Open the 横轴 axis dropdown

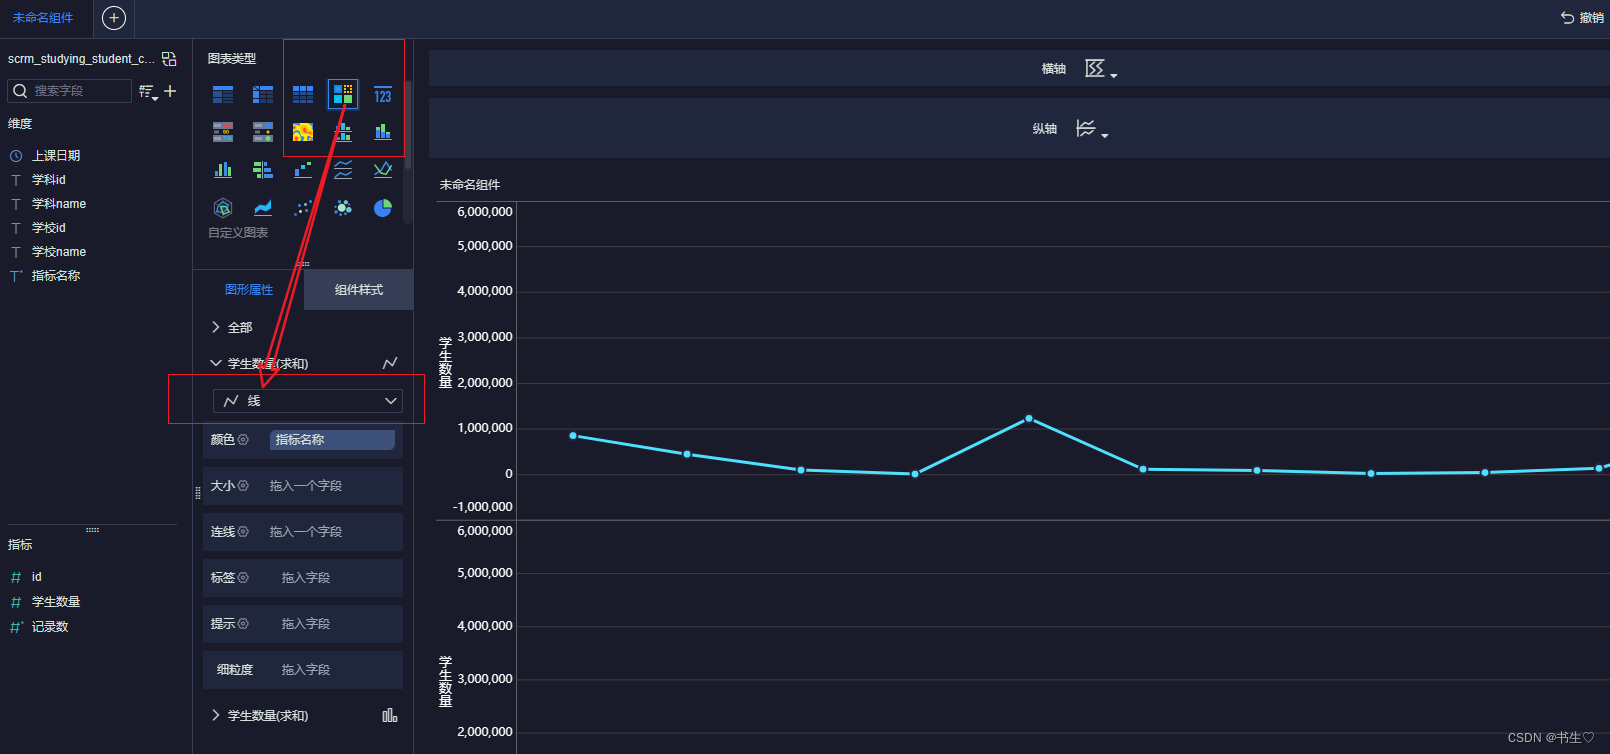pos(1101,69)
